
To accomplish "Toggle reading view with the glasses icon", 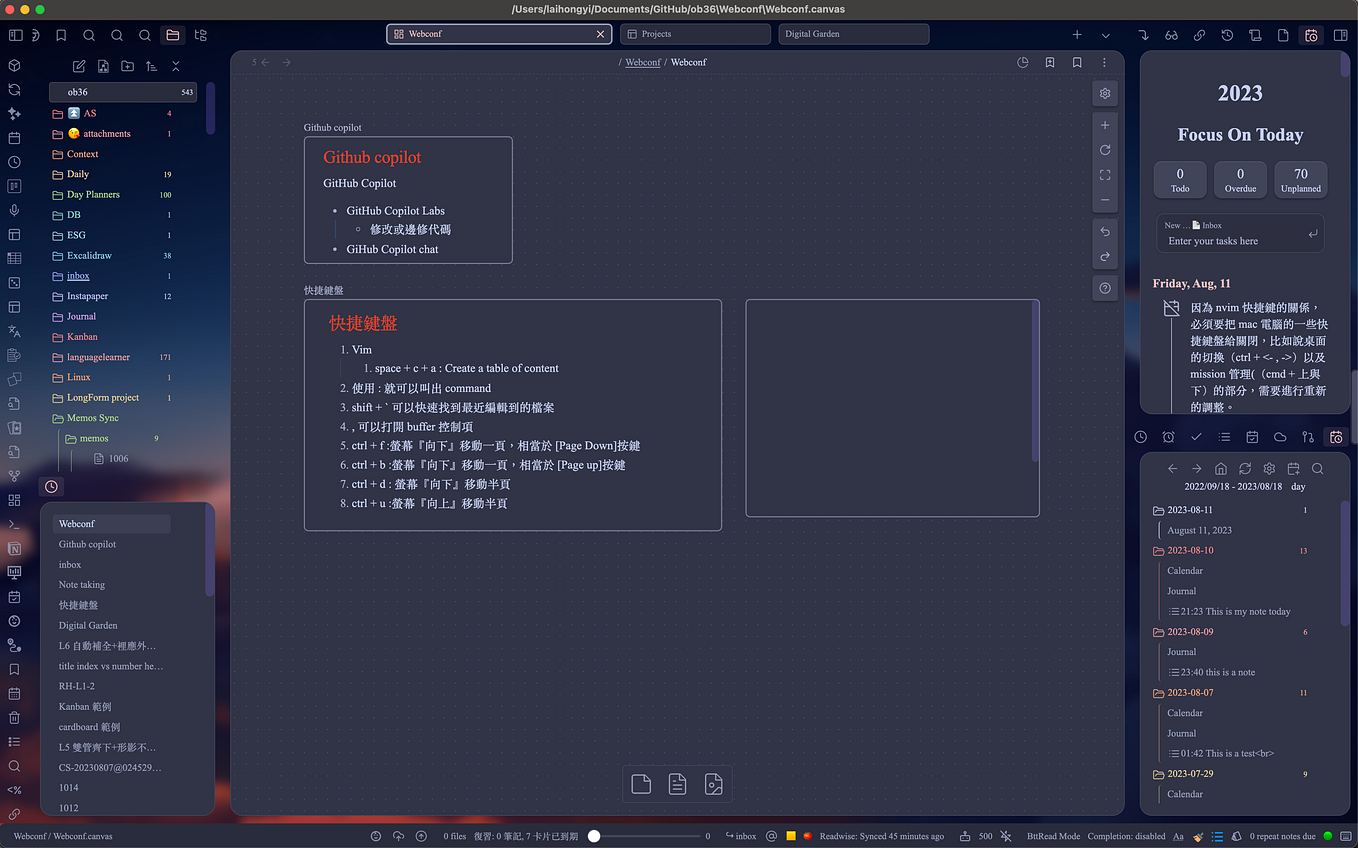I will pyautogui.click(x=1171, y=35).
